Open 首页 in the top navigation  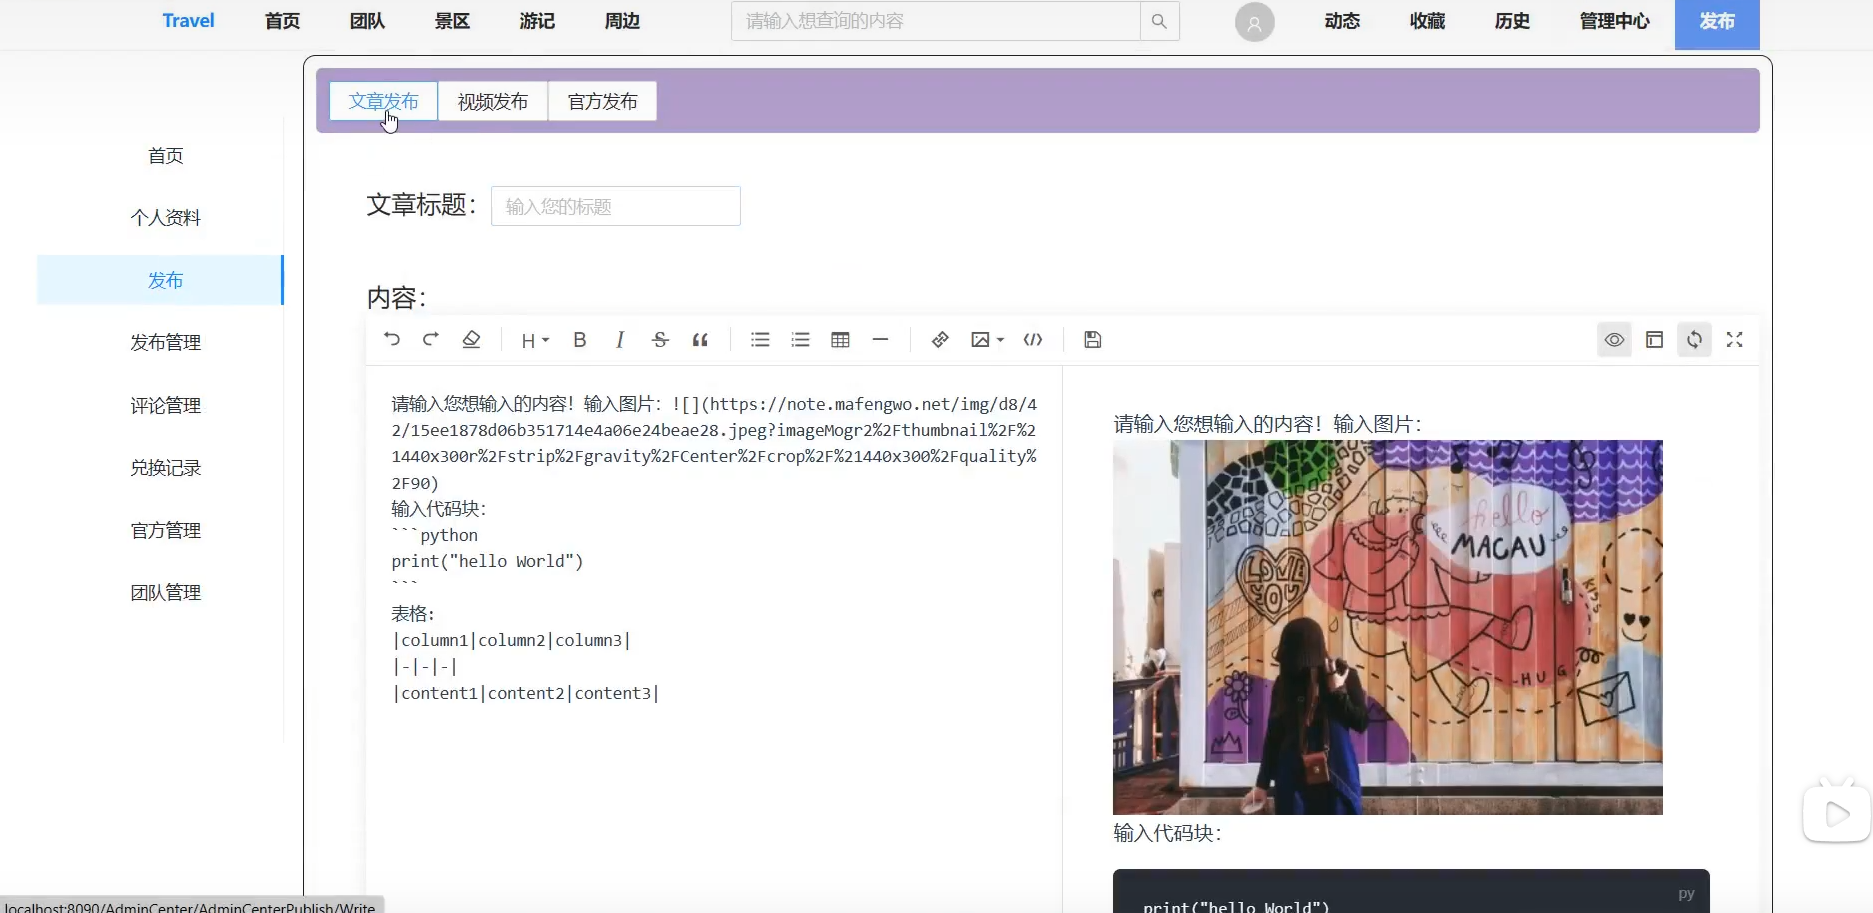[282, 21]
